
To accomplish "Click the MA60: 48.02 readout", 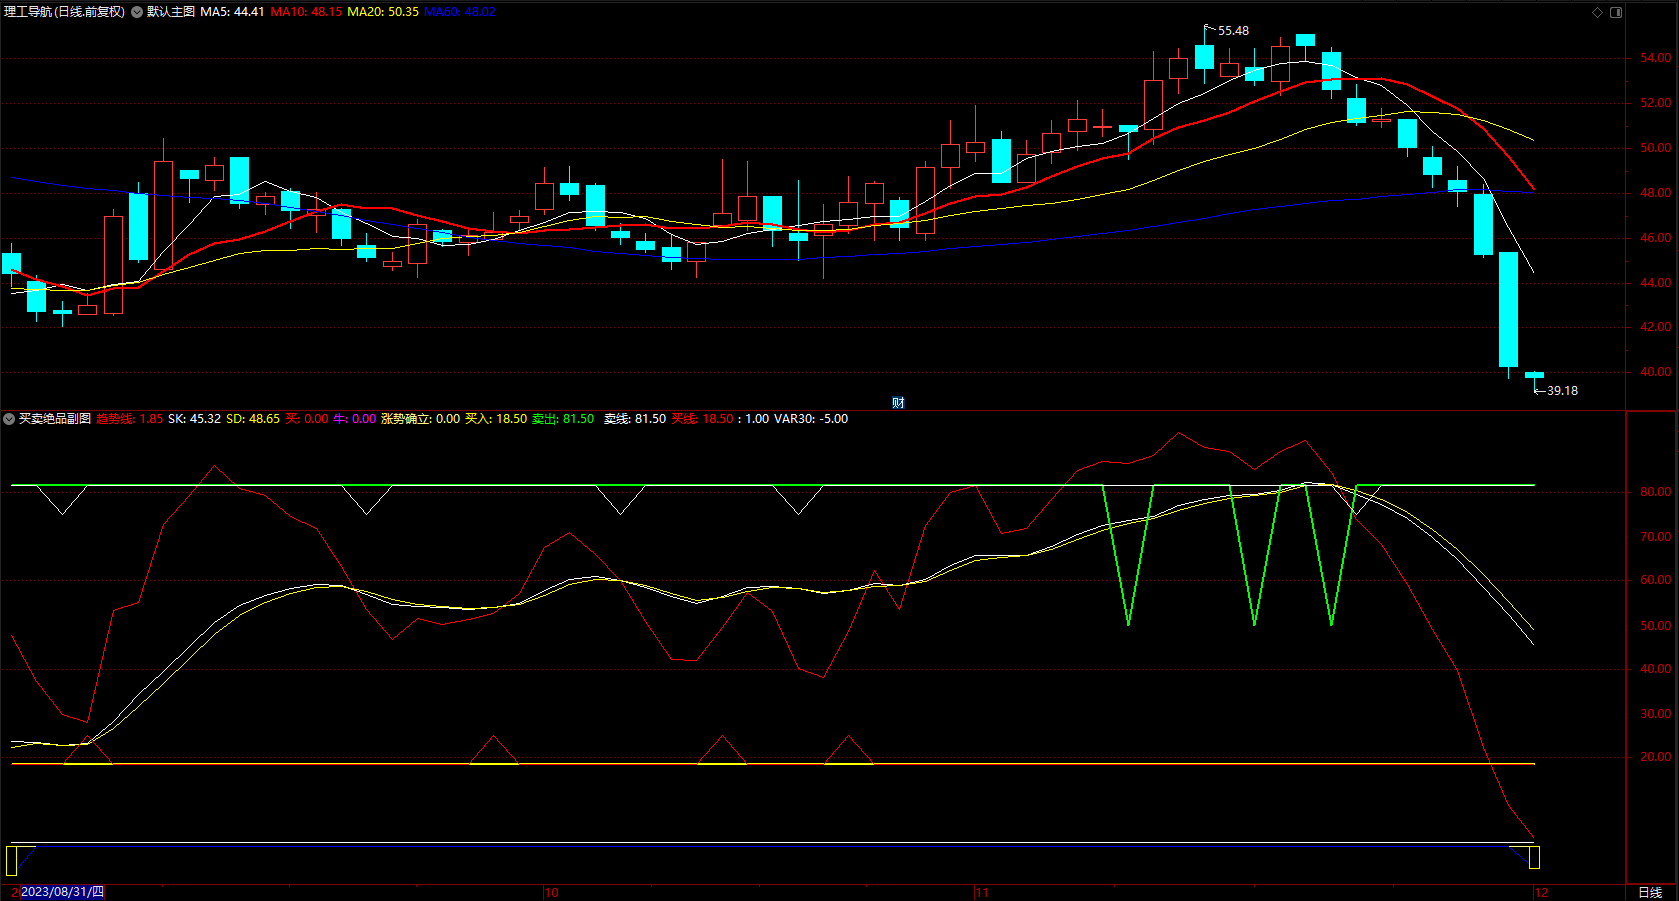I will pos(460,12).
